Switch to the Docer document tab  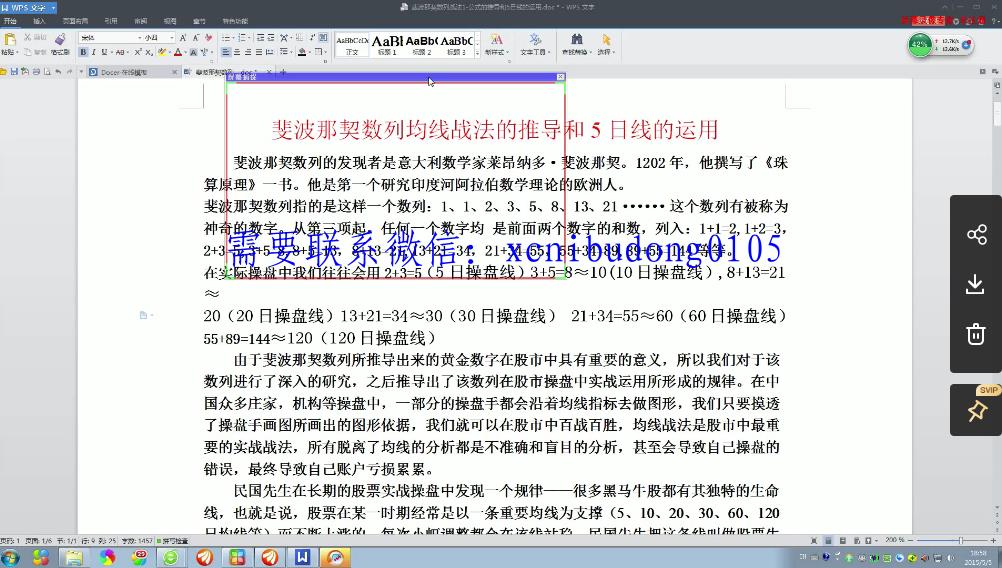point(124,72)
